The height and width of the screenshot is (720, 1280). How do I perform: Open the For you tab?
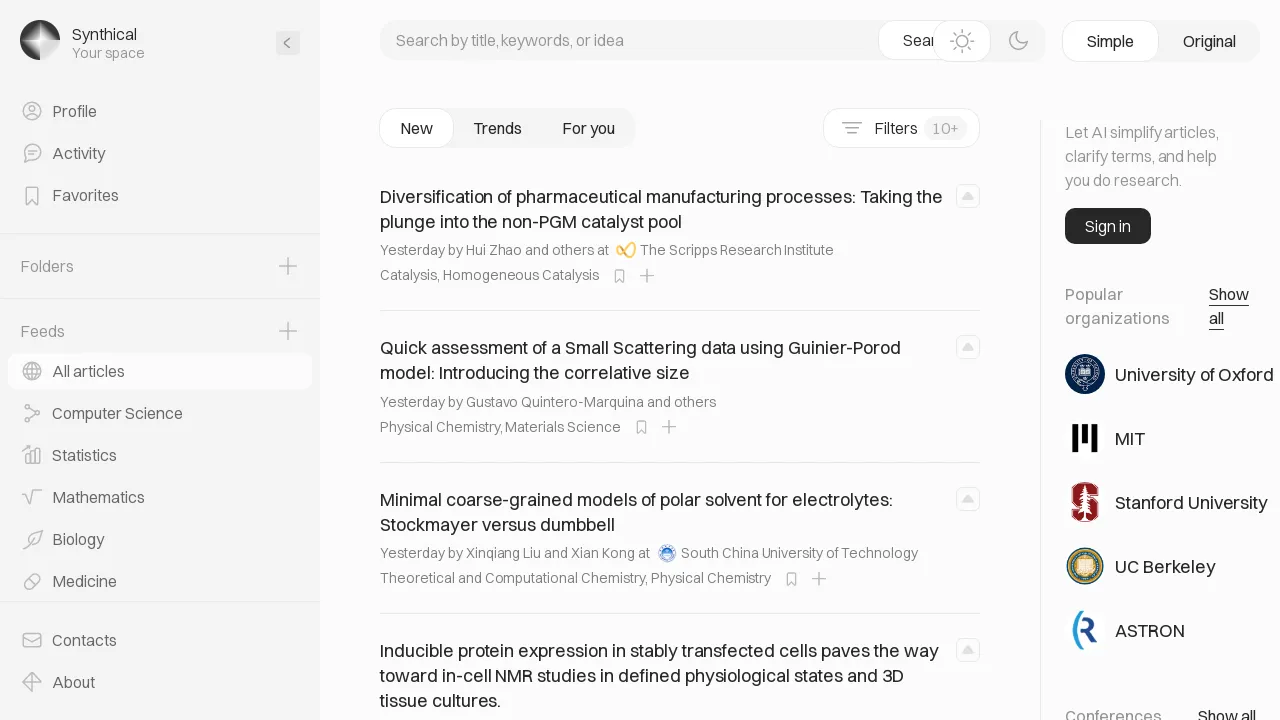(588, 128)
